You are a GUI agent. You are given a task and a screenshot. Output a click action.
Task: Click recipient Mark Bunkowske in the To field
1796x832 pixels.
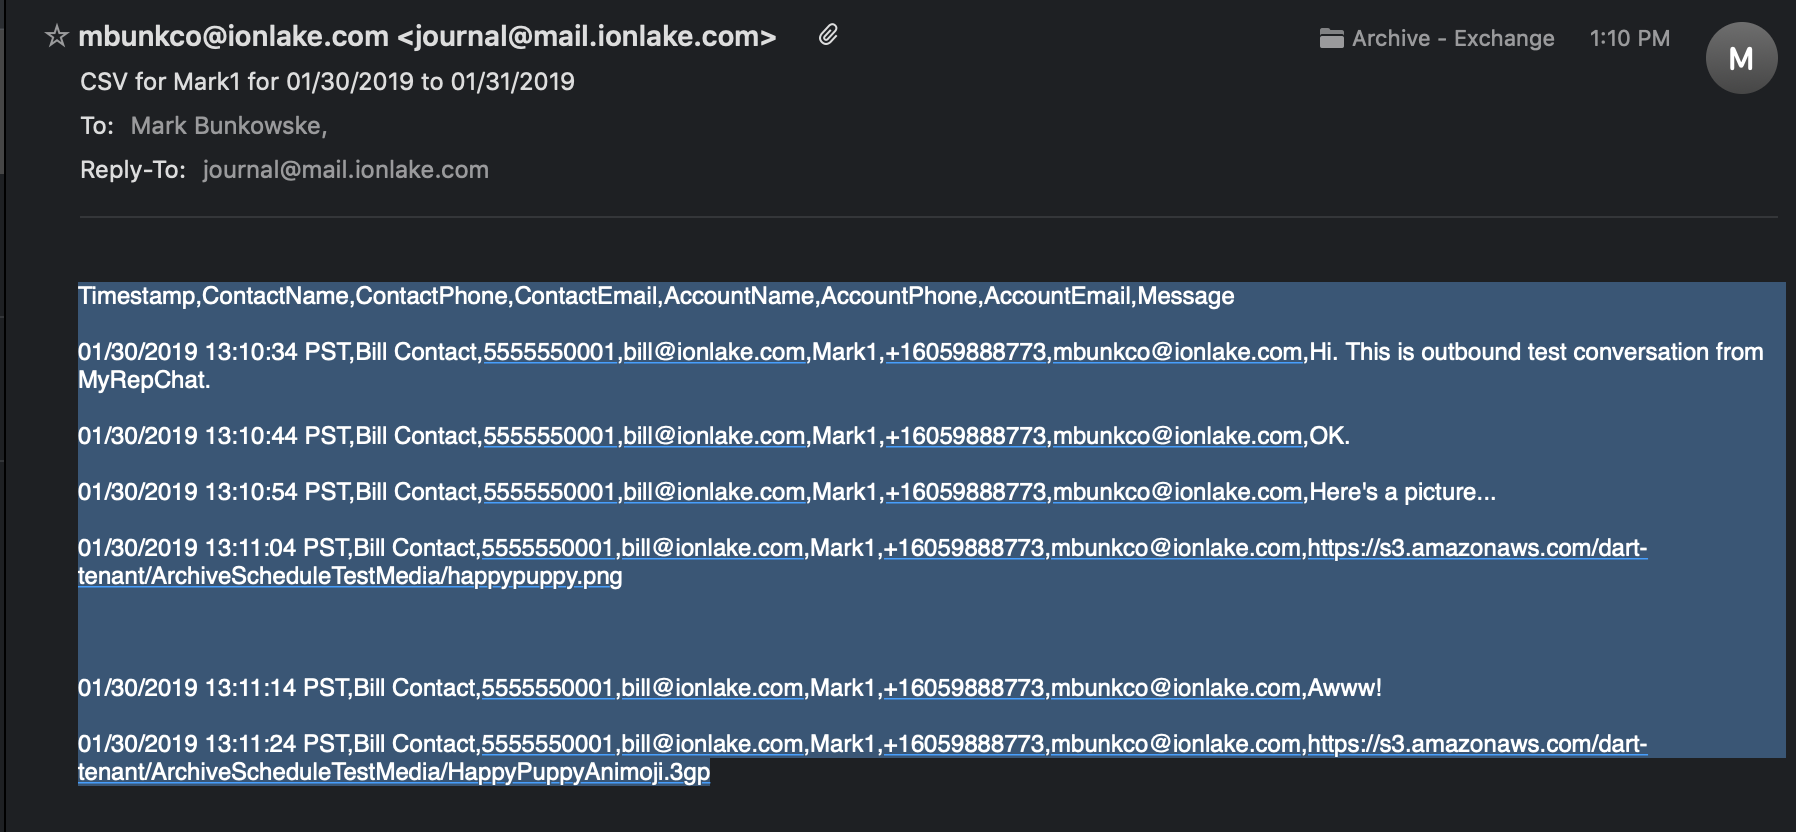point(228,126)
